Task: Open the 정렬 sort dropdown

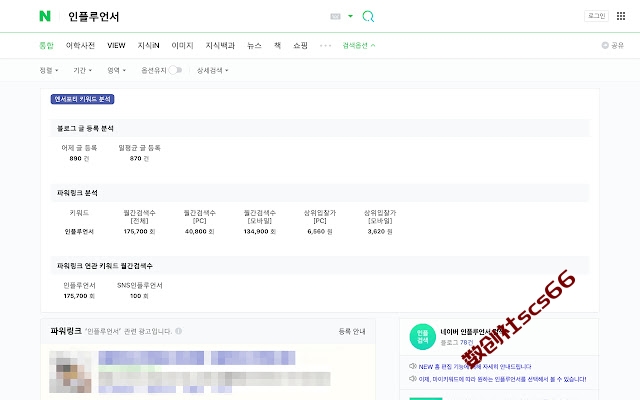Action: click(49, 70)
